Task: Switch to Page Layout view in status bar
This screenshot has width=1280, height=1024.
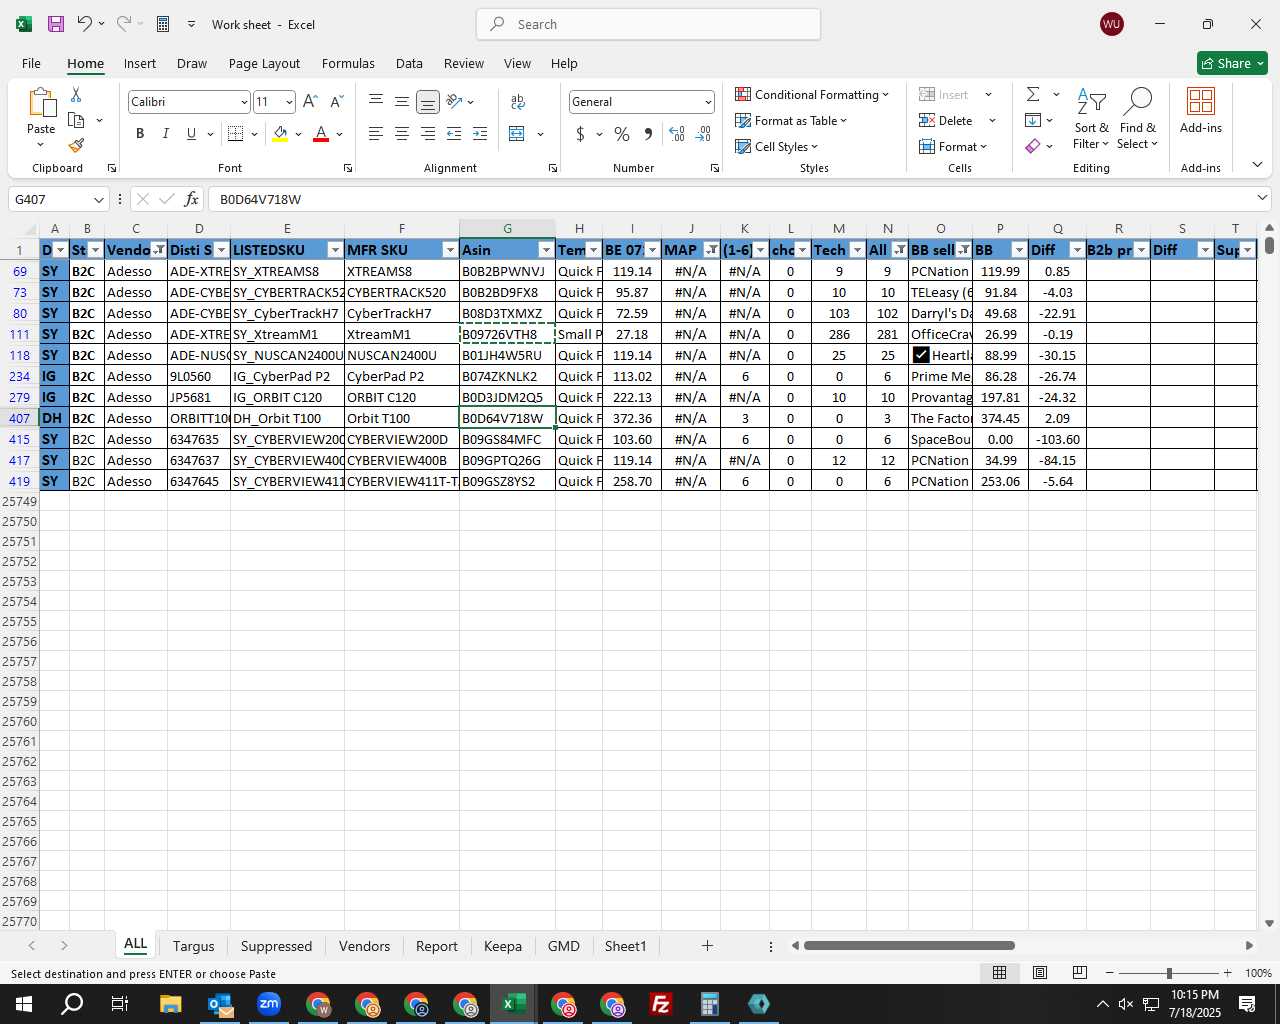Action: coord(1039,973)
